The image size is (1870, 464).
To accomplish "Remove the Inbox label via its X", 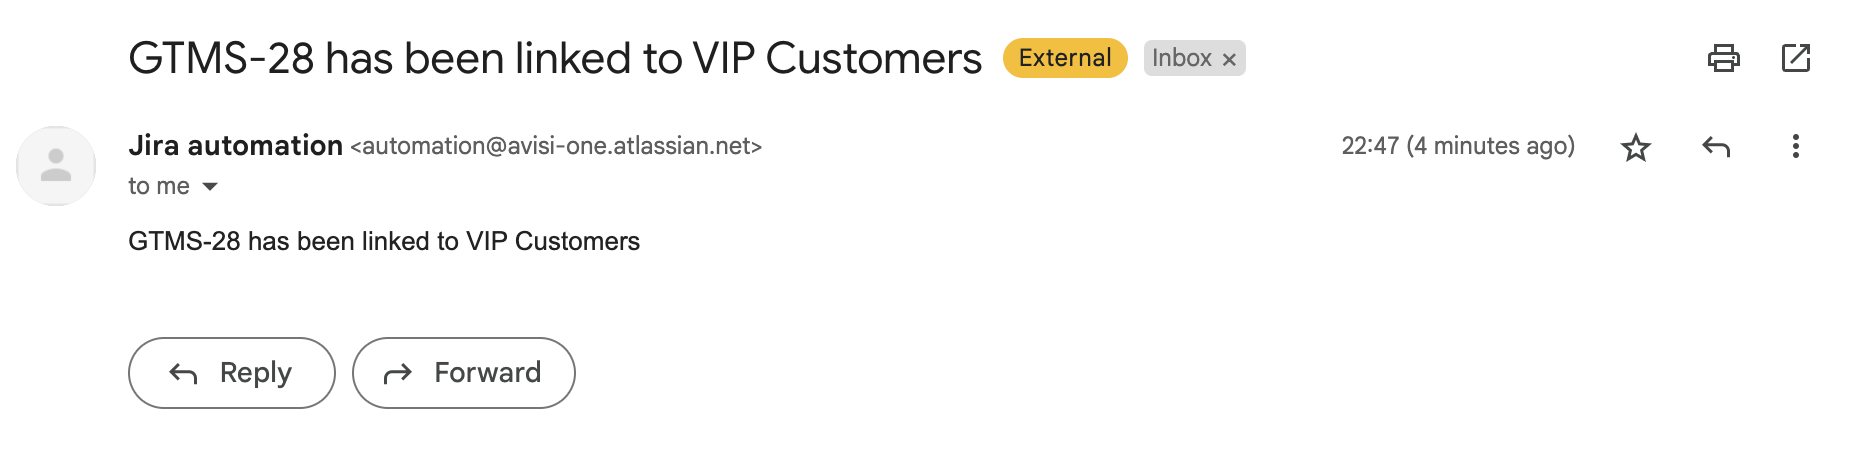I will 1230,60.
